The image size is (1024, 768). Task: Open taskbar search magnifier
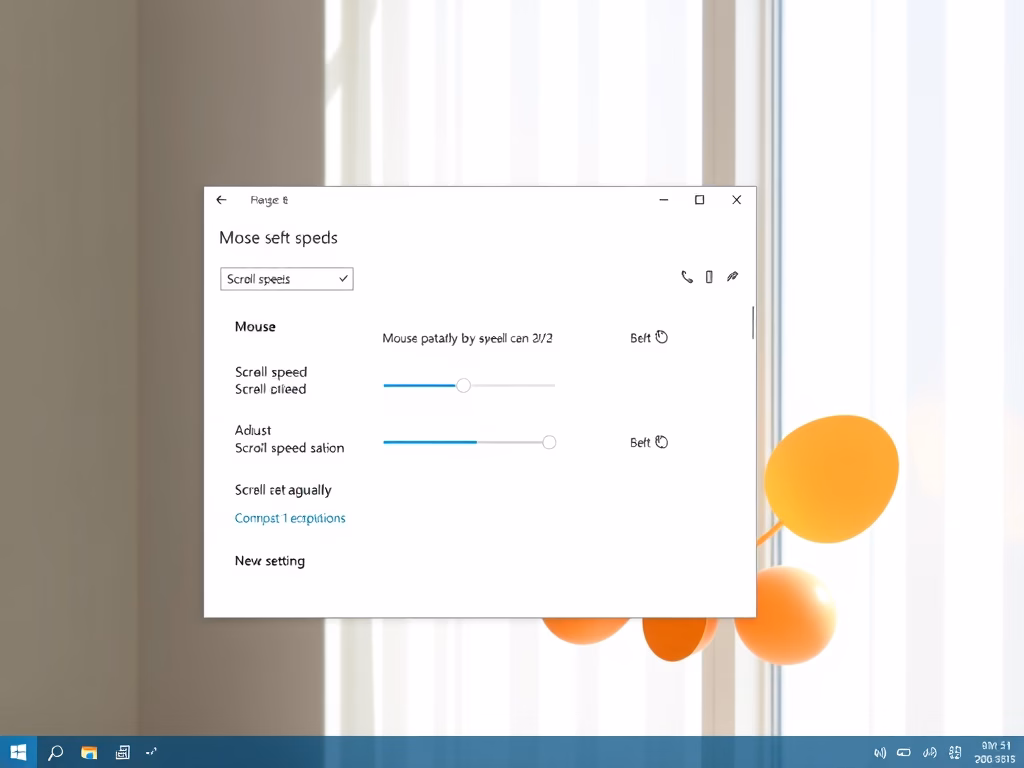(56, 752)
